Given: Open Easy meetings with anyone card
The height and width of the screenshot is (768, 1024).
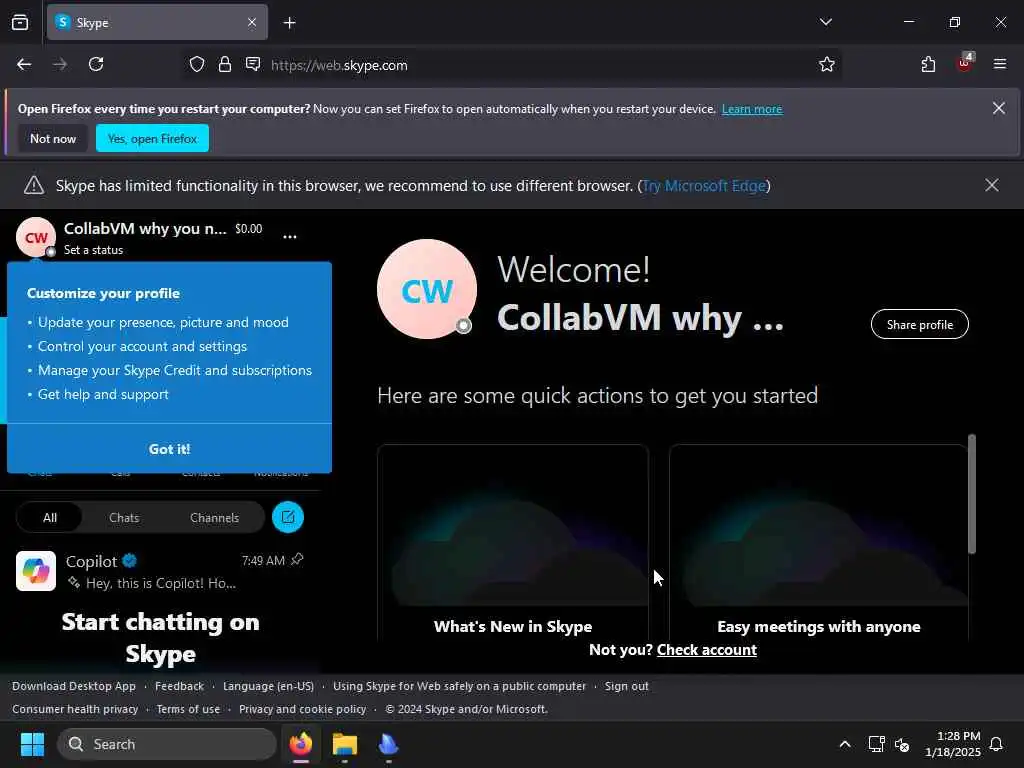Looking at the screenshot, I should pos(818,542).
